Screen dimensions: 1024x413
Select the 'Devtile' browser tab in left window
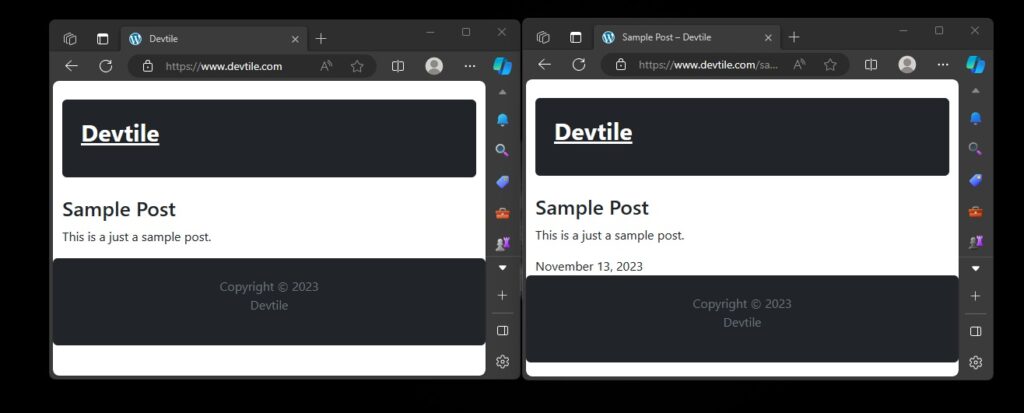pos(215,39)
